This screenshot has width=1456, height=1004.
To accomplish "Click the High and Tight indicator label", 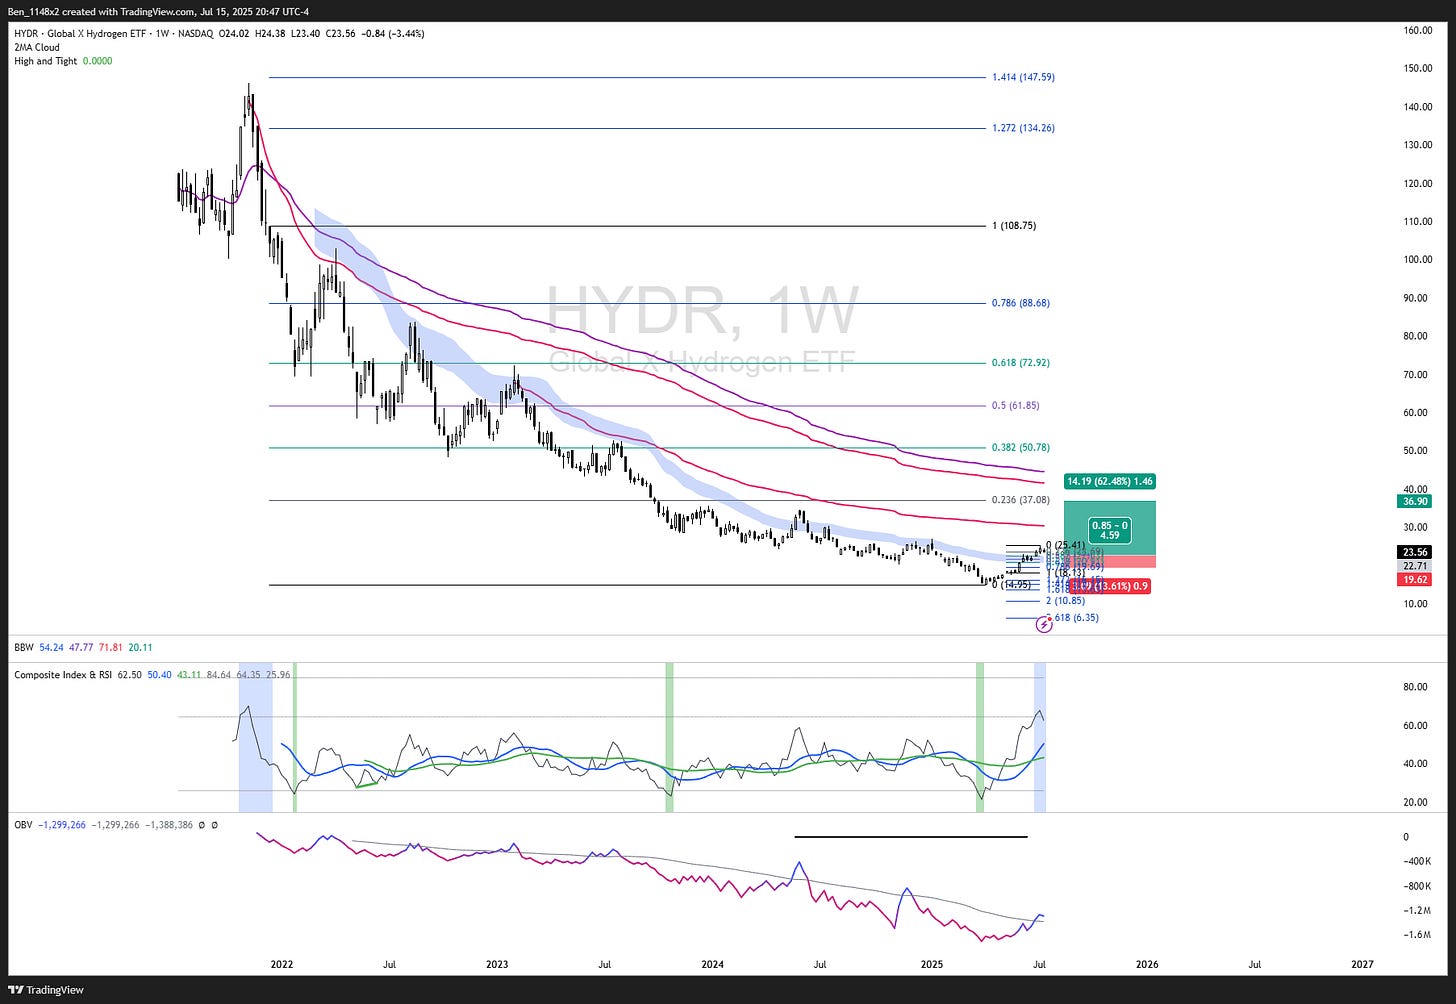I will pyautogui.click(x=45, y=61).
